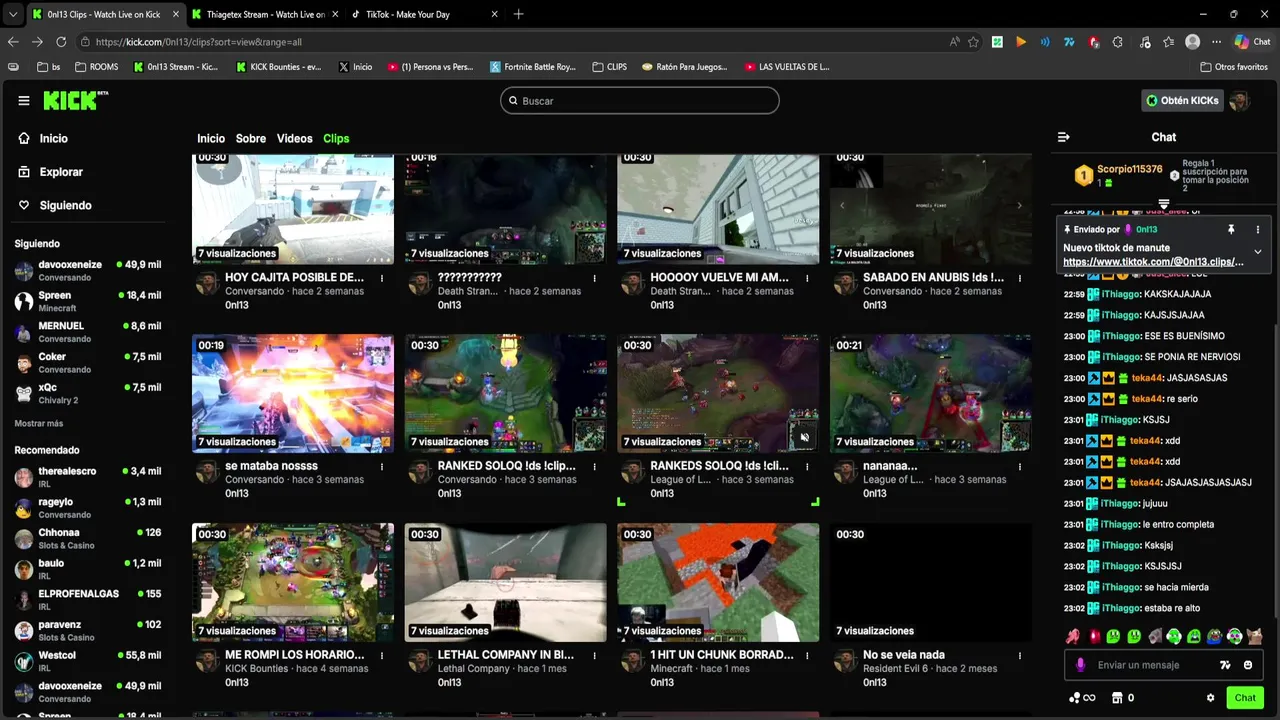This screenshot has height=720, width=1280.
Task: Expand followed channels with 'Mostrar más'
Action: pyautogui.click(x=39, y=423)
